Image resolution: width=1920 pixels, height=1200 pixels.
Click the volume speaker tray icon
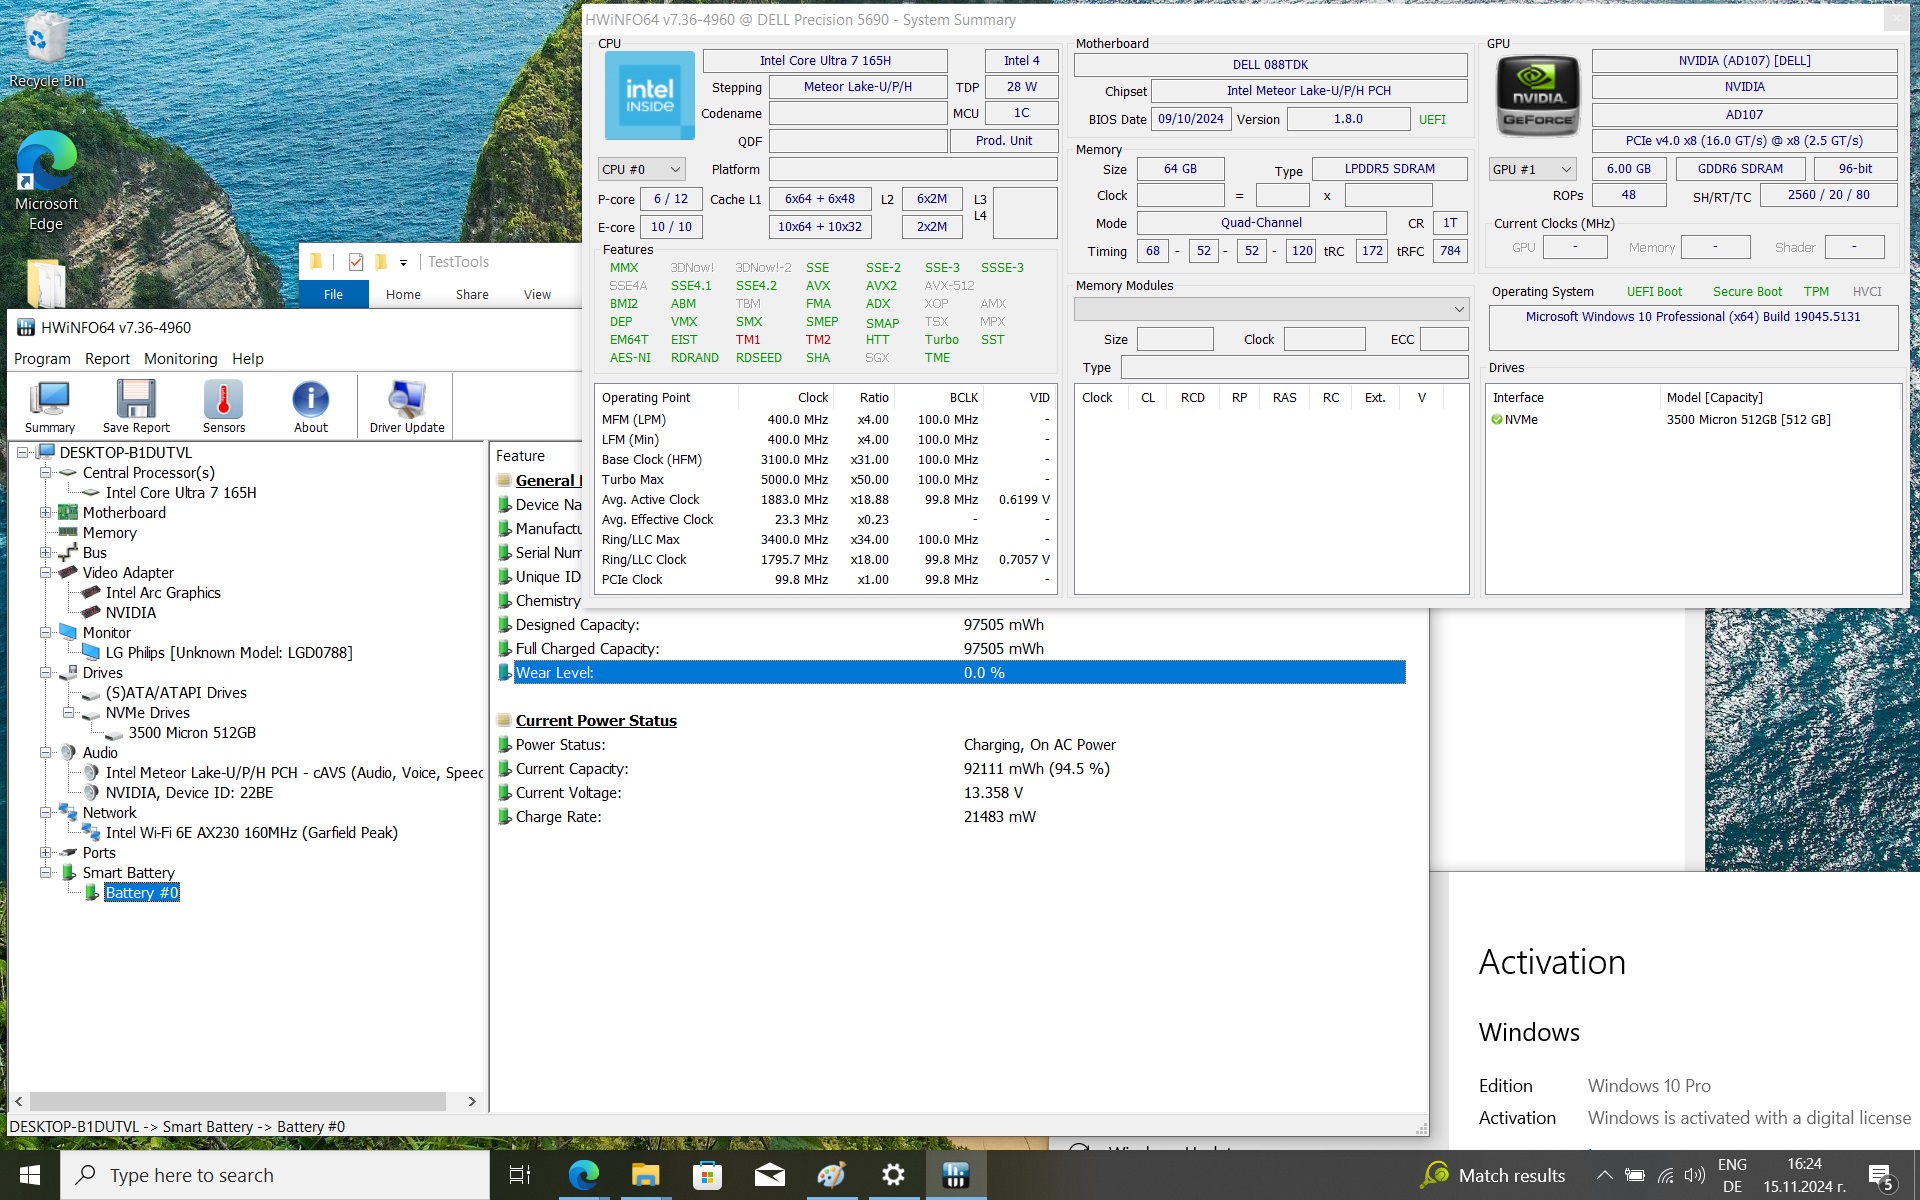pyautogui.click(x=1694, y=1176)
